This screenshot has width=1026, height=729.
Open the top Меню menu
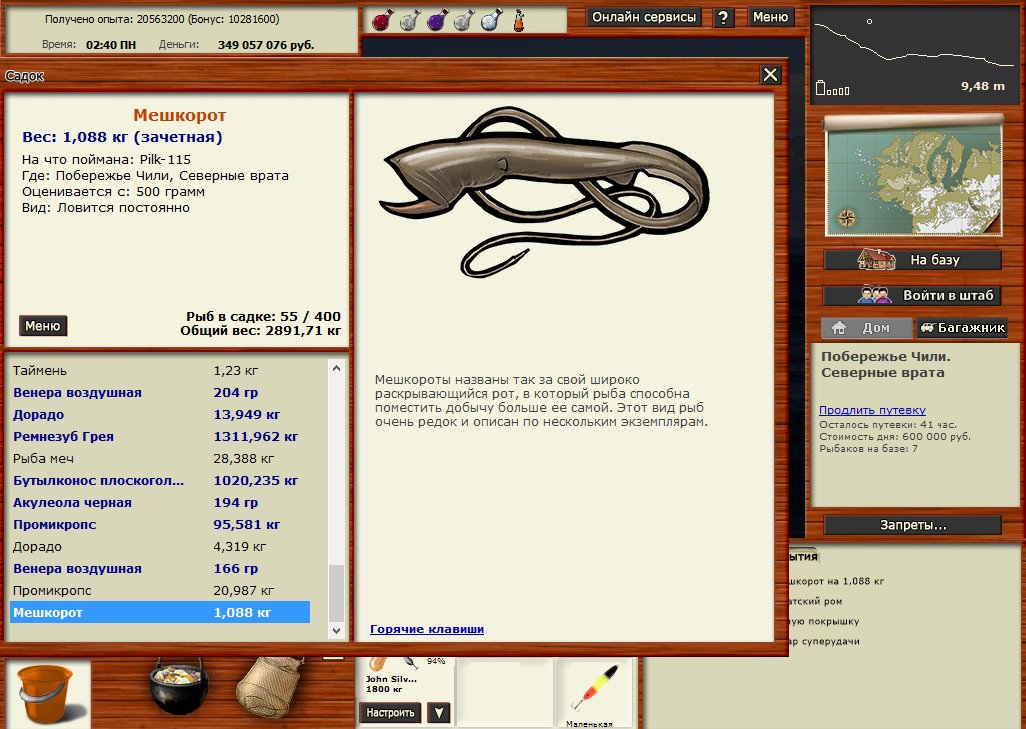(770, 17)
